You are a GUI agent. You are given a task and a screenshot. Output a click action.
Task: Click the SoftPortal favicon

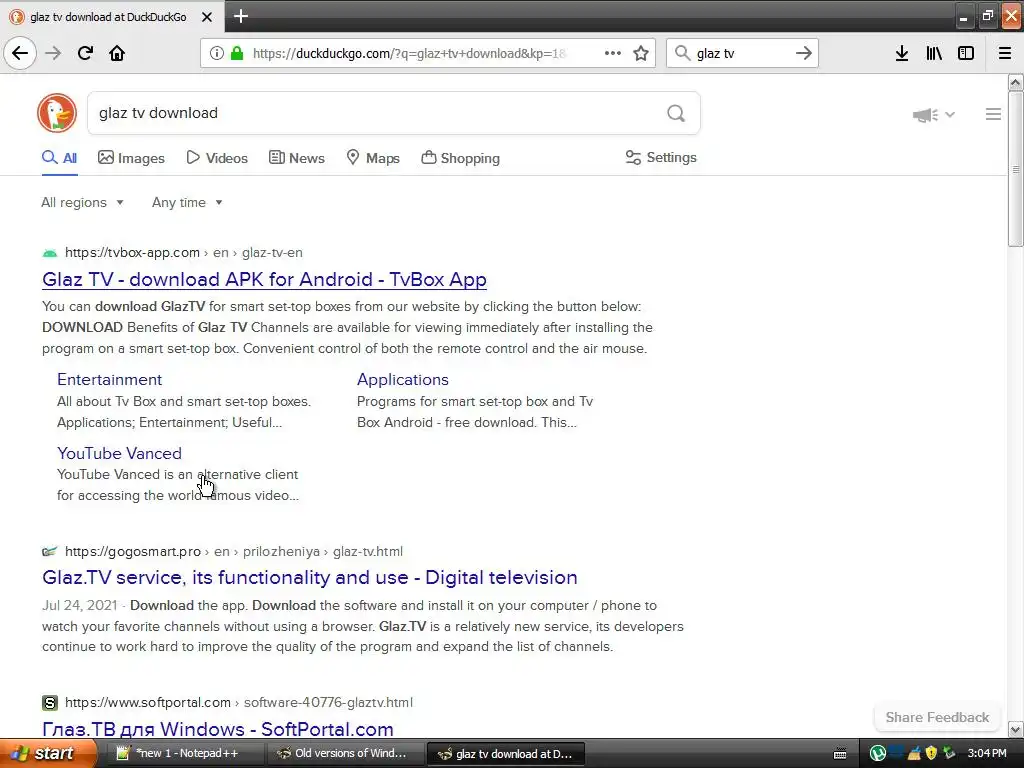tap(50, 703)
